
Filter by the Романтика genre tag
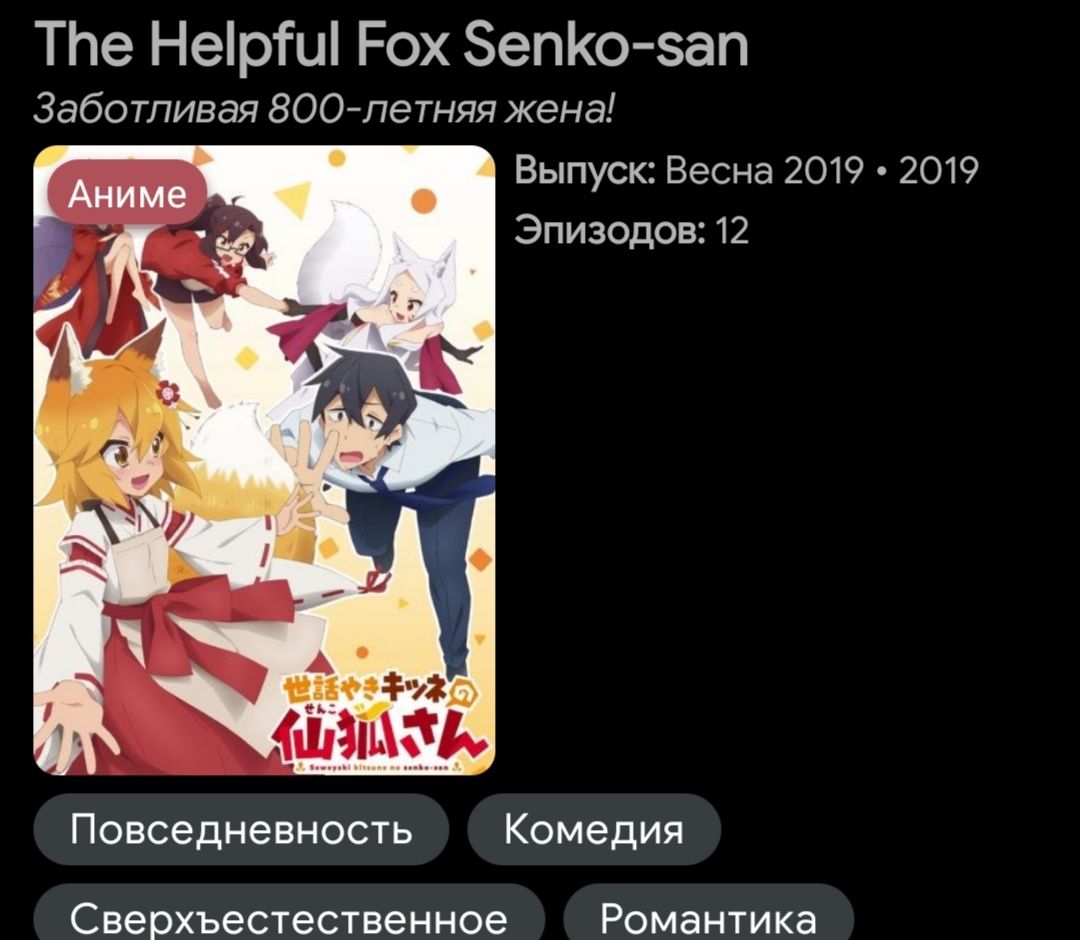coord(709,913)
